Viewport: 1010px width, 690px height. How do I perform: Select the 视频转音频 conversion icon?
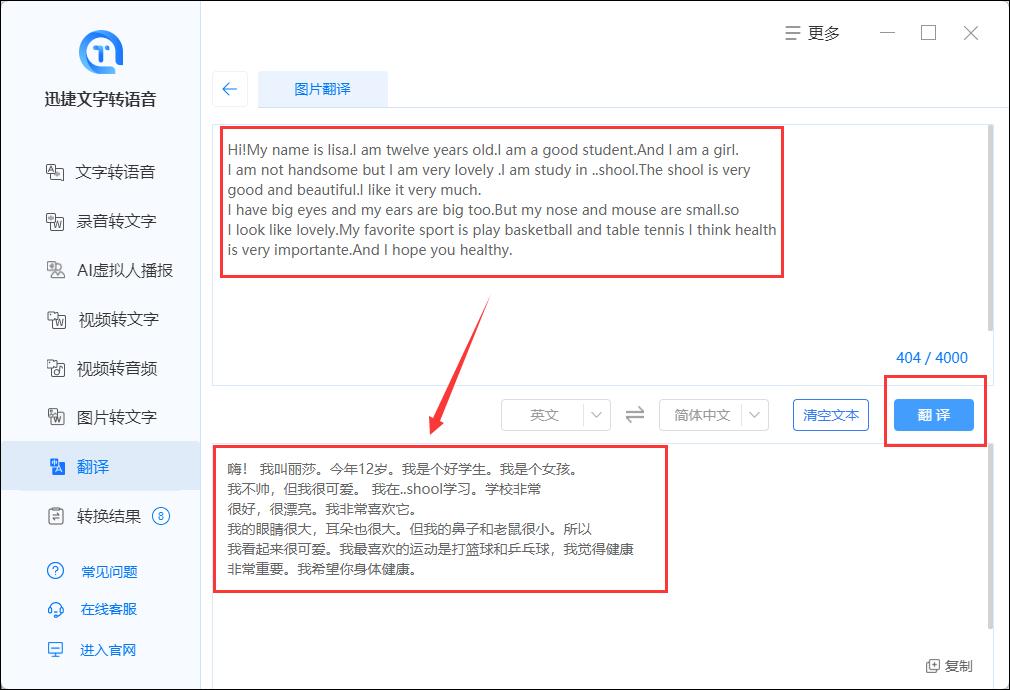tap(55, 368)
